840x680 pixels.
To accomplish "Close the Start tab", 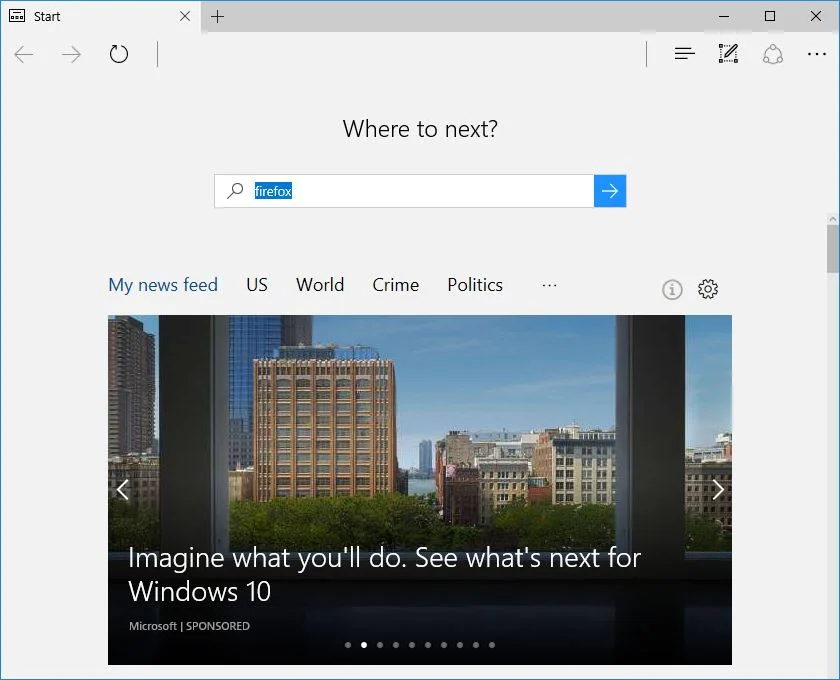I will [x=185, y=17].
